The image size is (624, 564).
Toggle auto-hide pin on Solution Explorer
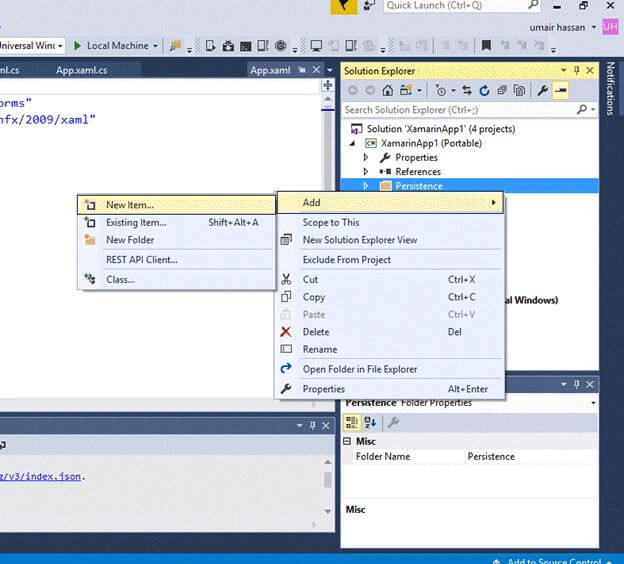[x=576, y=70]
